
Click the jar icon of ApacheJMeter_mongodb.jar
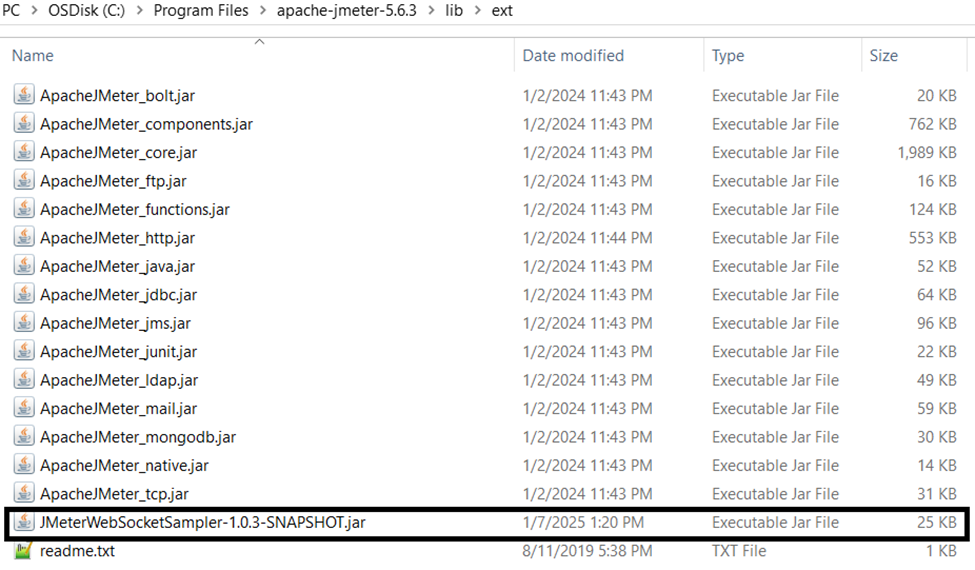24,437
